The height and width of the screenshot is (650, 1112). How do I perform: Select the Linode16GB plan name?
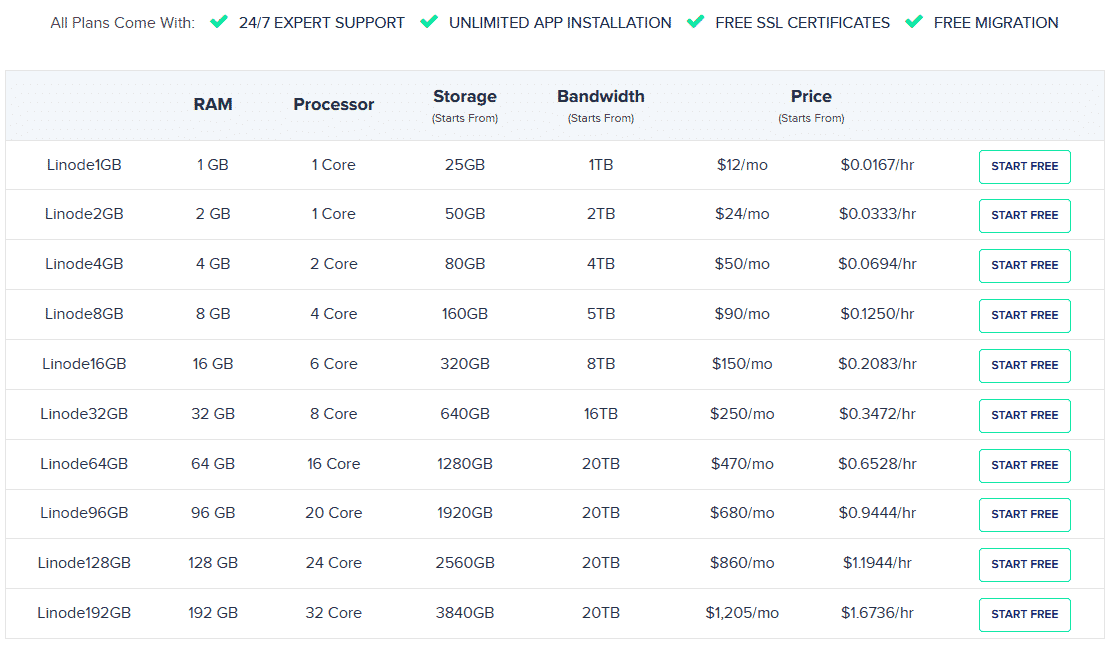click(84, 364)
